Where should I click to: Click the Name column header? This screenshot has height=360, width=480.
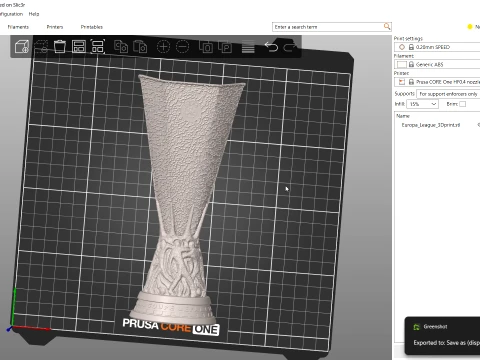[x=403, y=116]
